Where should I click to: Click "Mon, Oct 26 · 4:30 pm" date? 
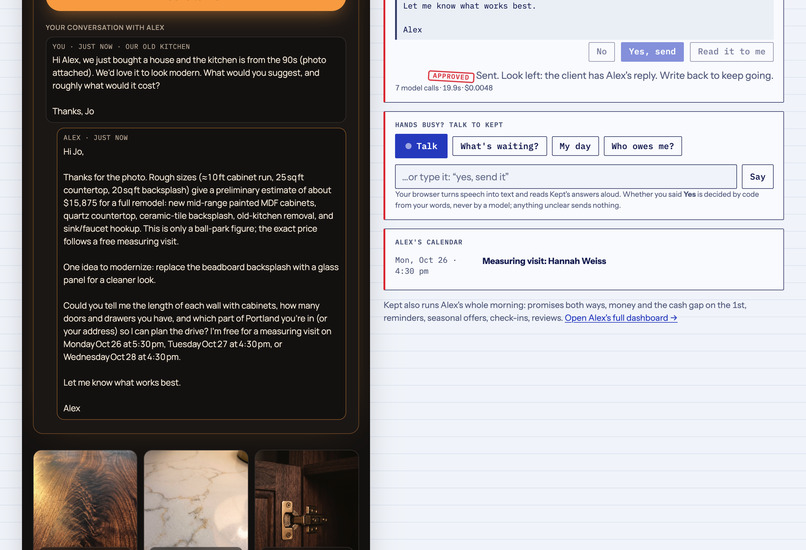426,266
